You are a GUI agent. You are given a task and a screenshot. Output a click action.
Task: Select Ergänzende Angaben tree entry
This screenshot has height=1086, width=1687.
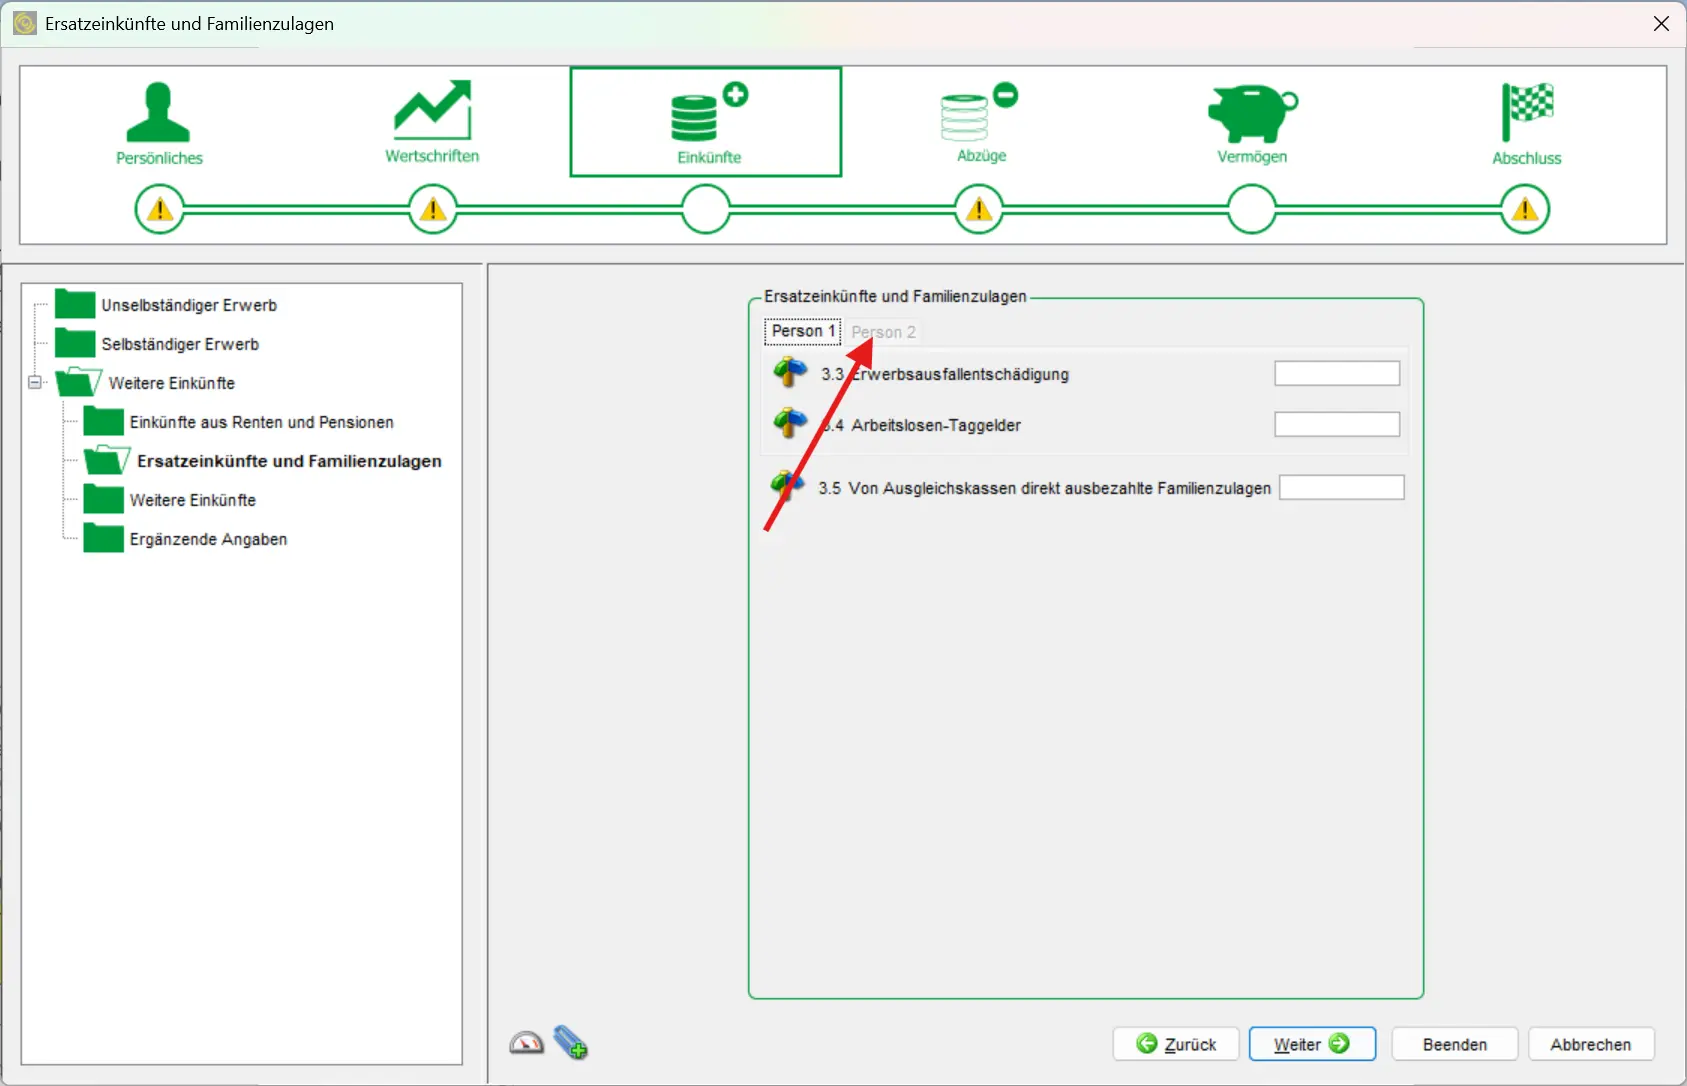(x=207, y=539)
